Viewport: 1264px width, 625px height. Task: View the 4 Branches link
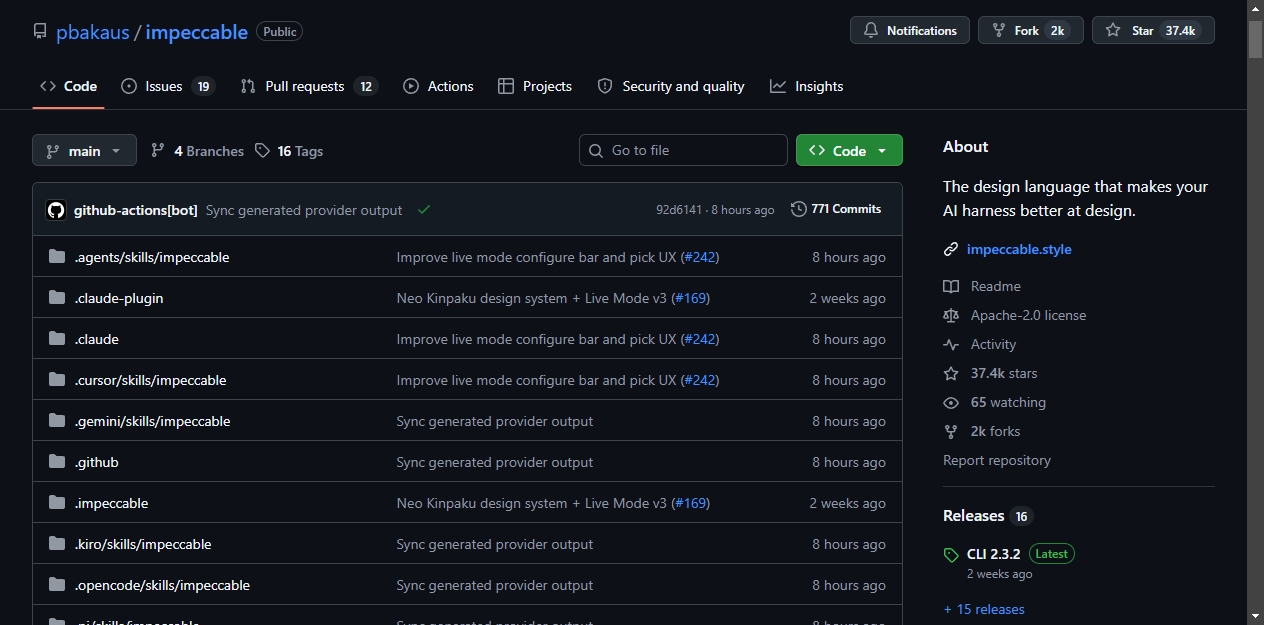pyautogui.click(x=197, y=151)
